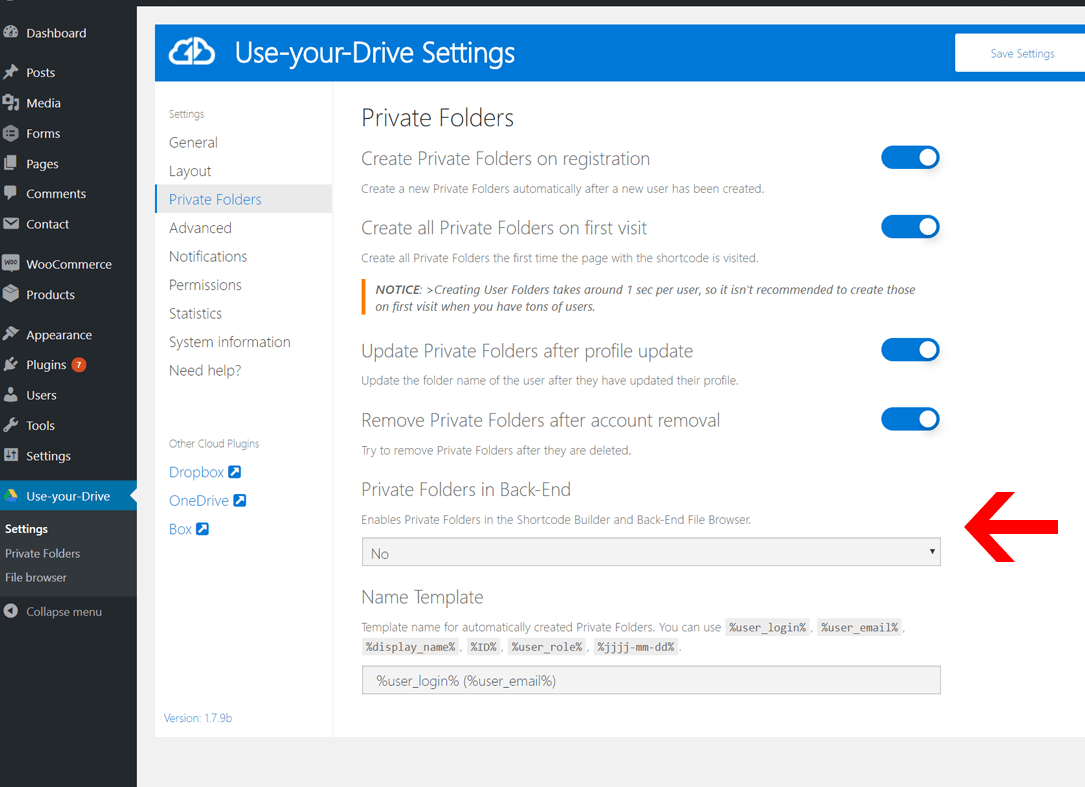Click the WooCommerce logo icon

(x=10, y=263)
